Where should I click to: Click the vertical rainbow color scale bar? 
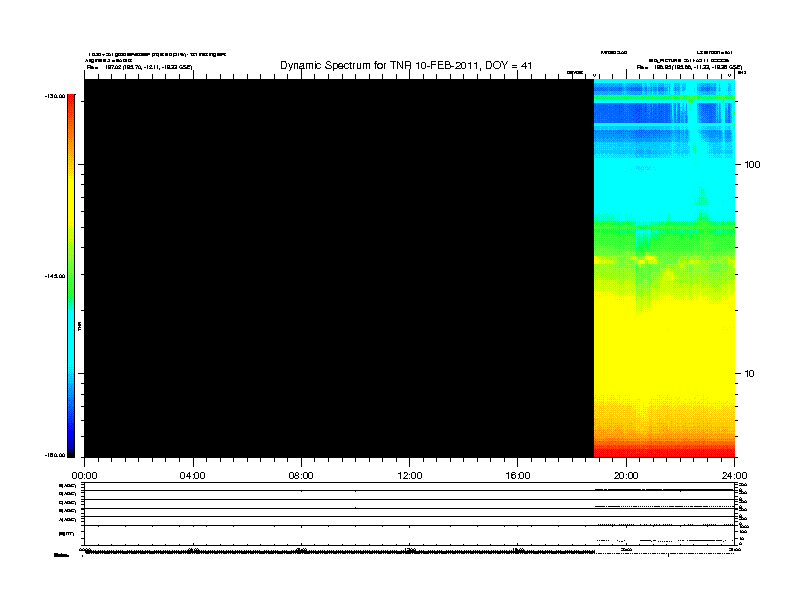pos(71,276)
